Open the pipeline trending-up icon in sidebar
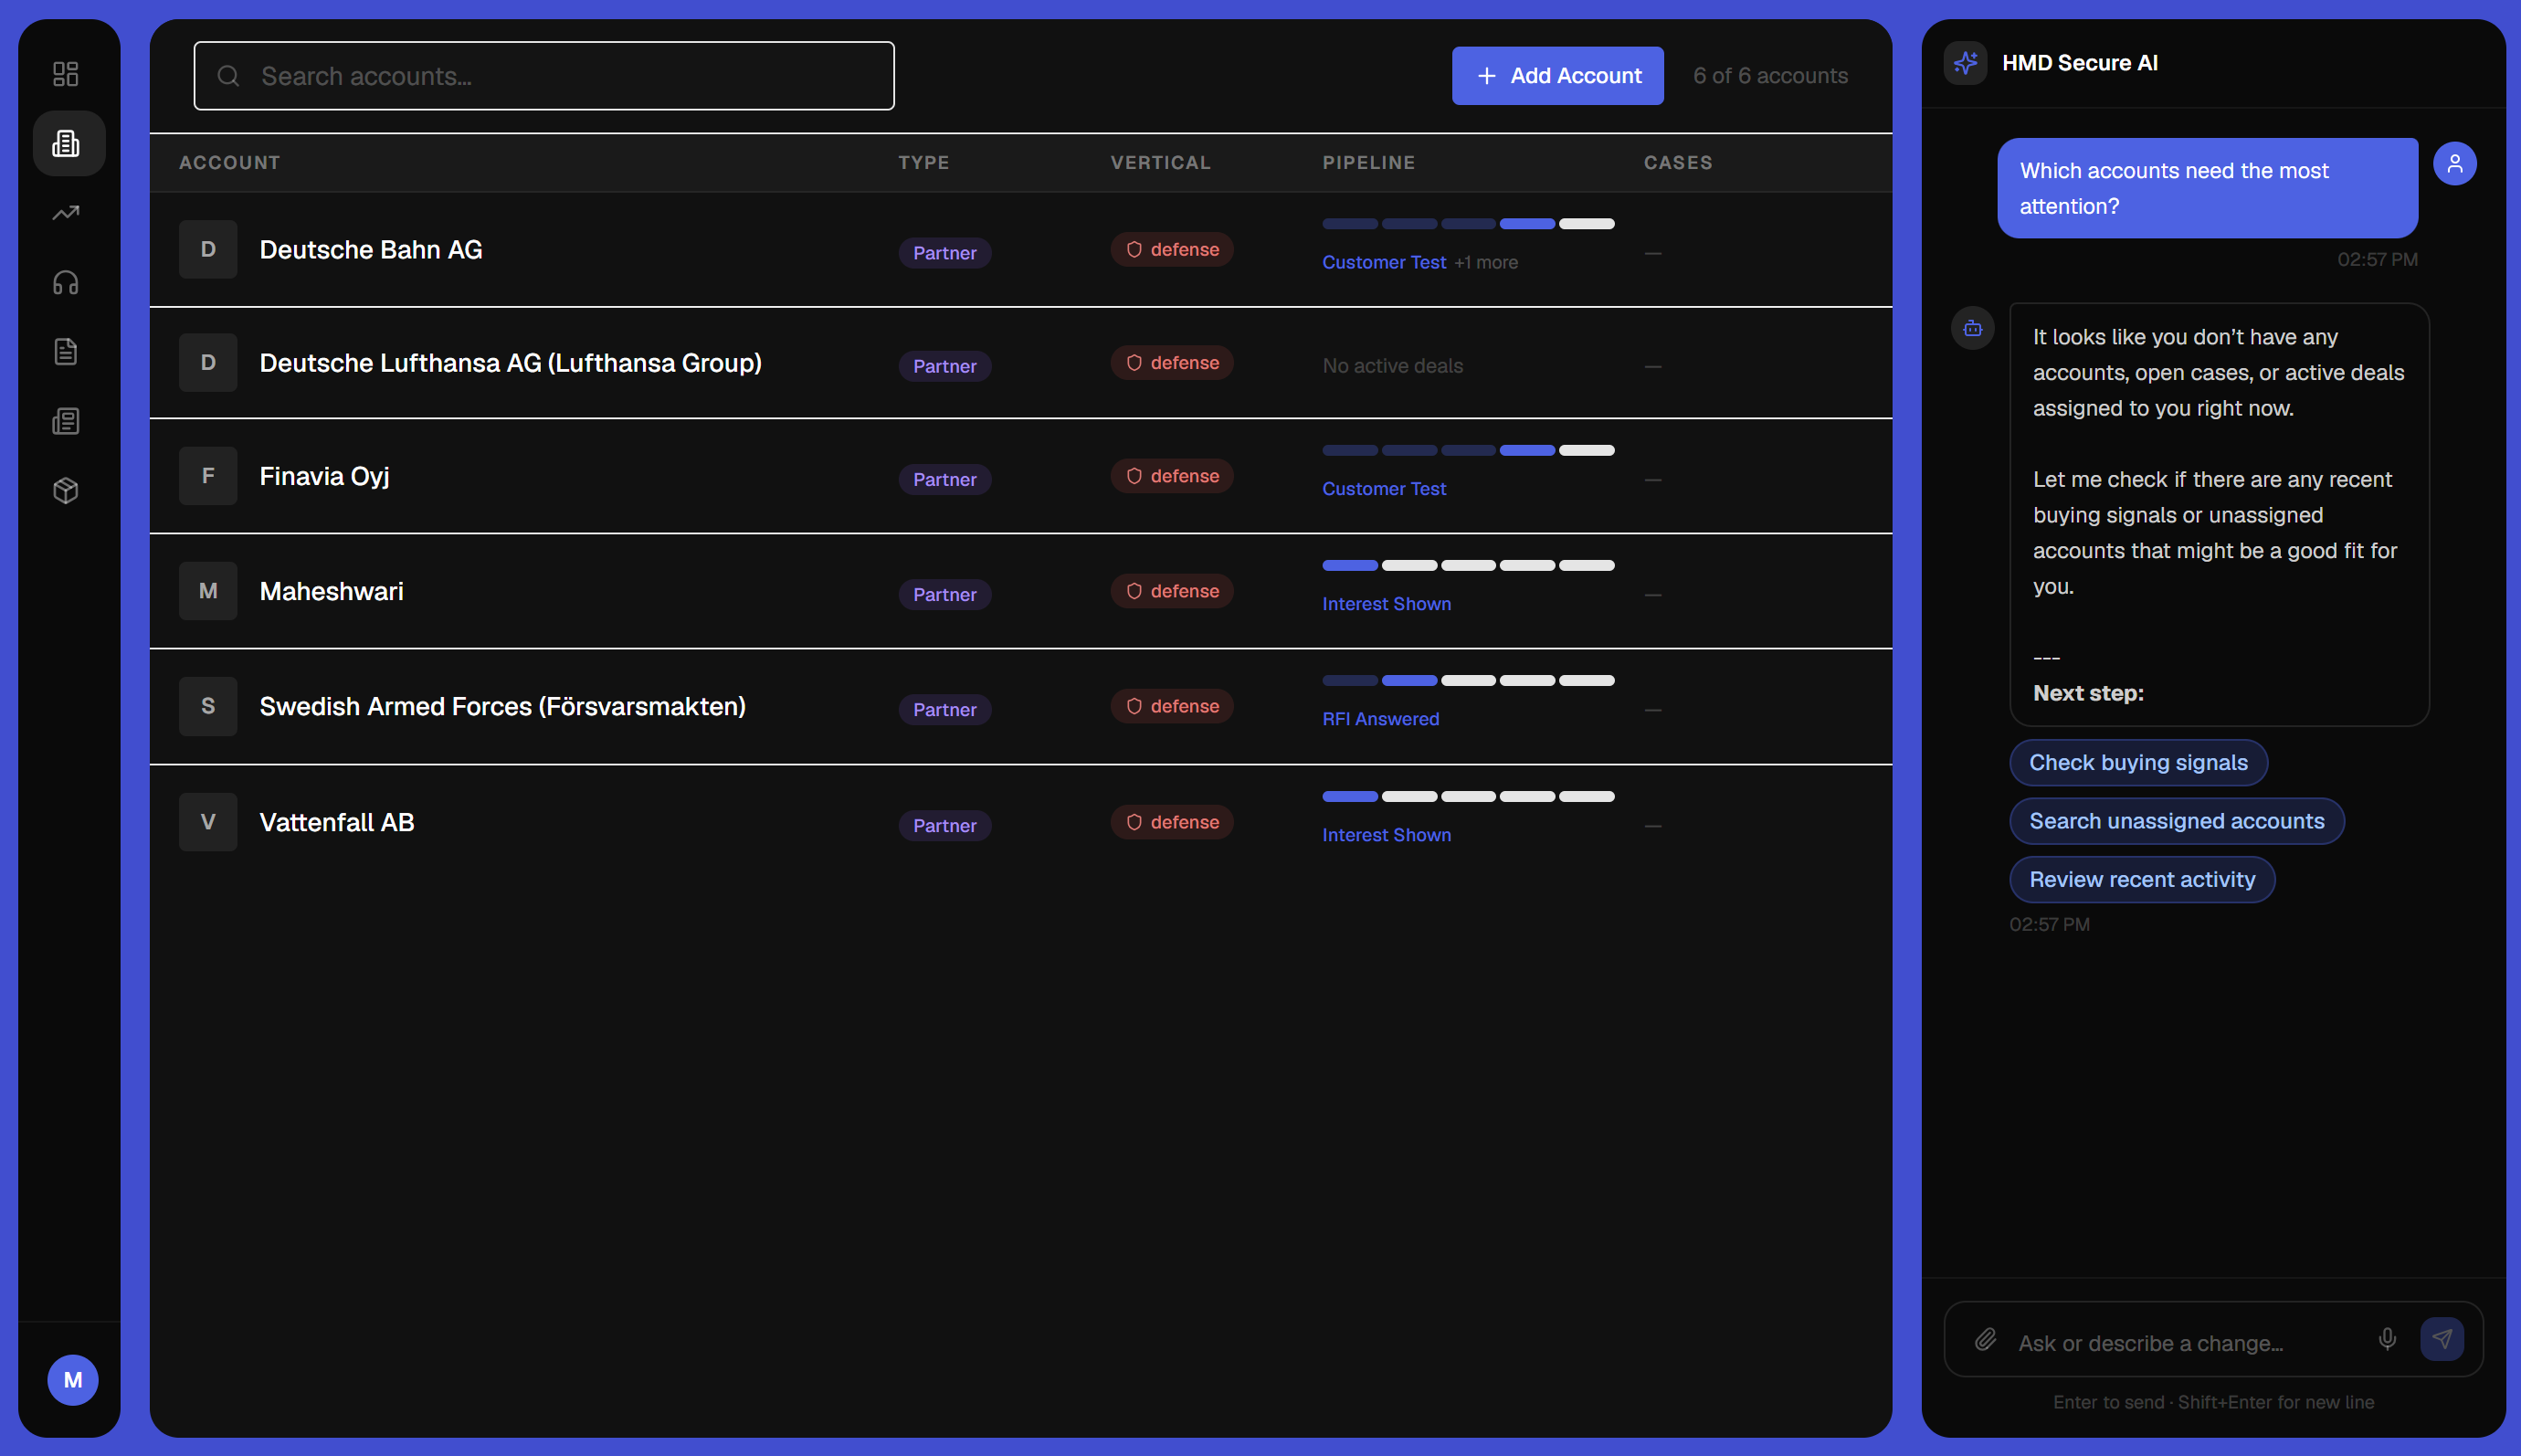Image resolution: width=2521 pixels, height=1456 pixels. [66, 213]
